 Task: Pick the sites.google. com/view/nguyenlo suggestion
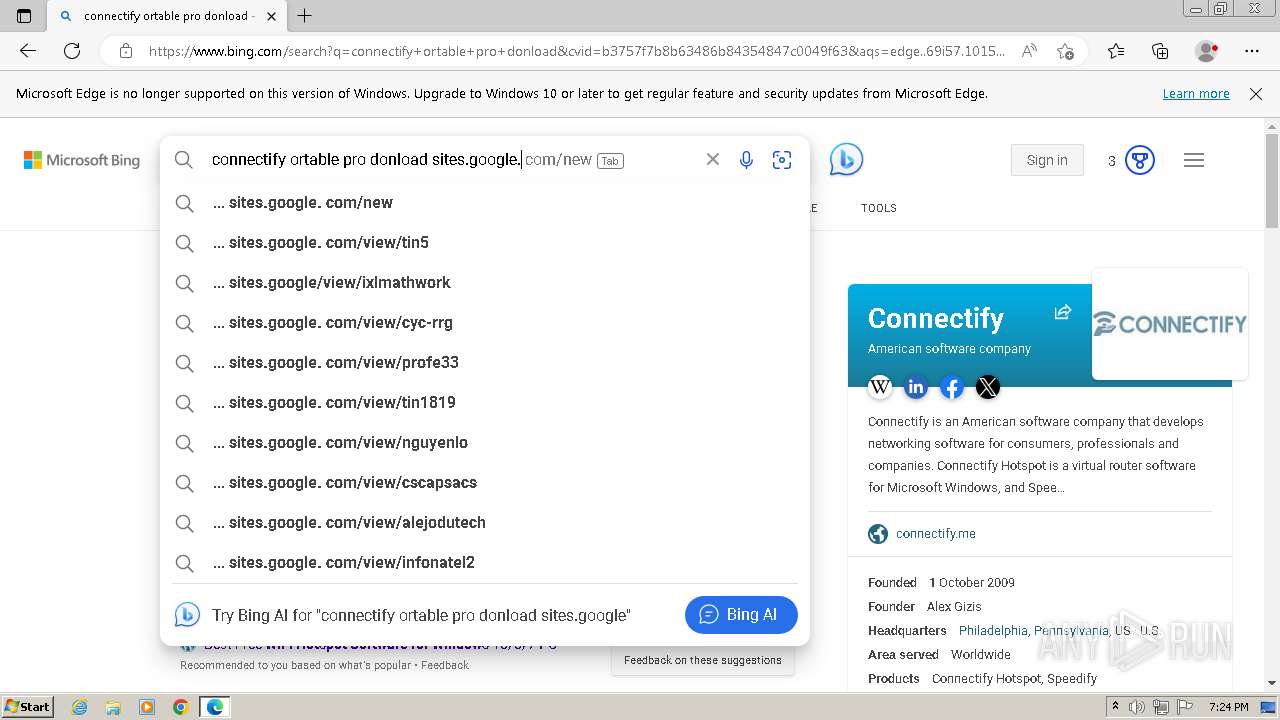click(485, 442)
